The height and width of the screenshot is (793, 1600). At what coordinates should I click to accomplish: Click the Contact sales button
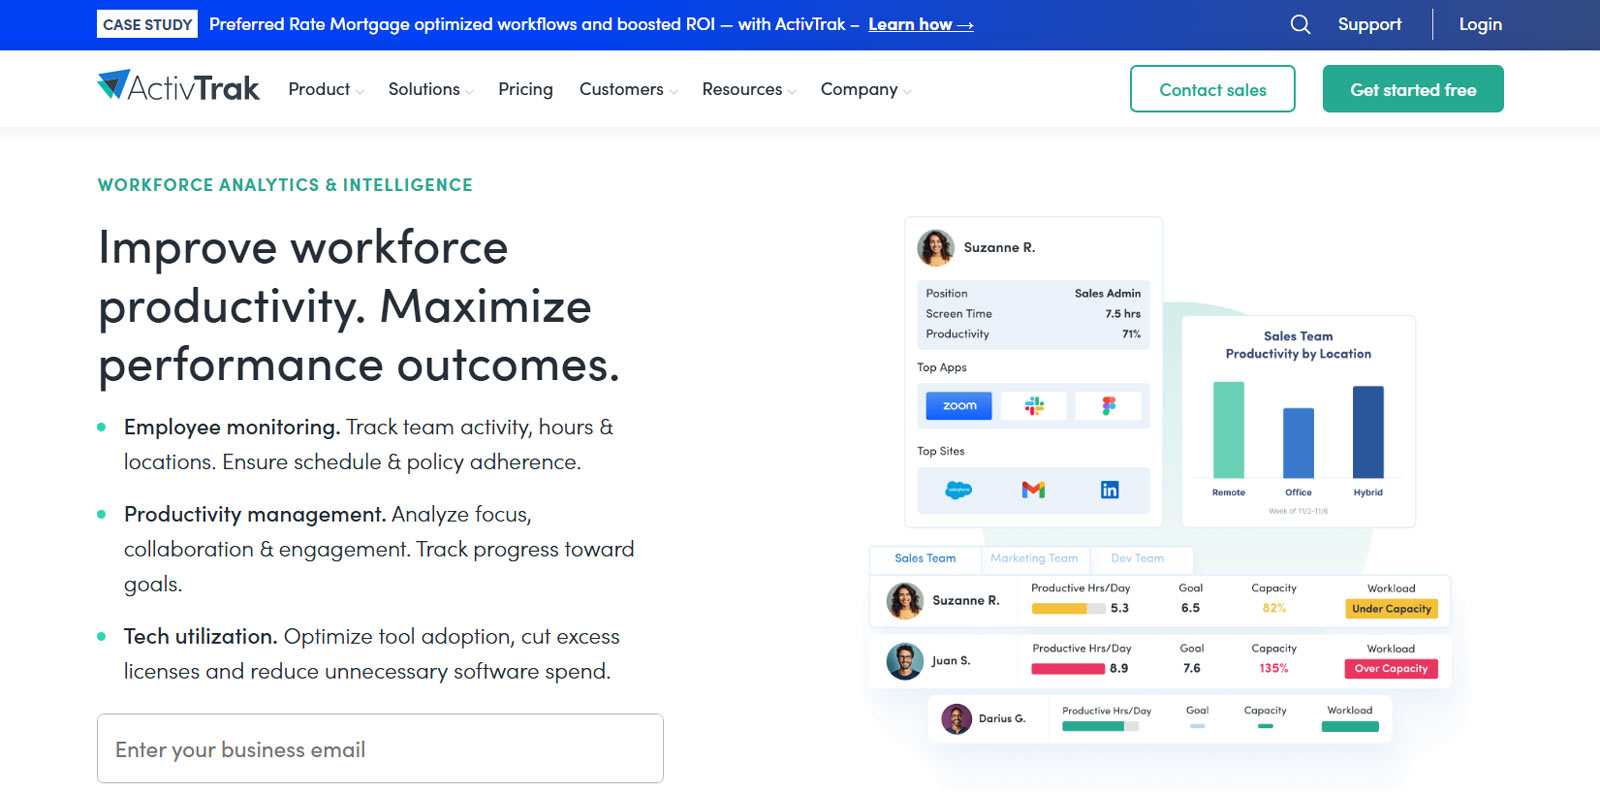1212,89
